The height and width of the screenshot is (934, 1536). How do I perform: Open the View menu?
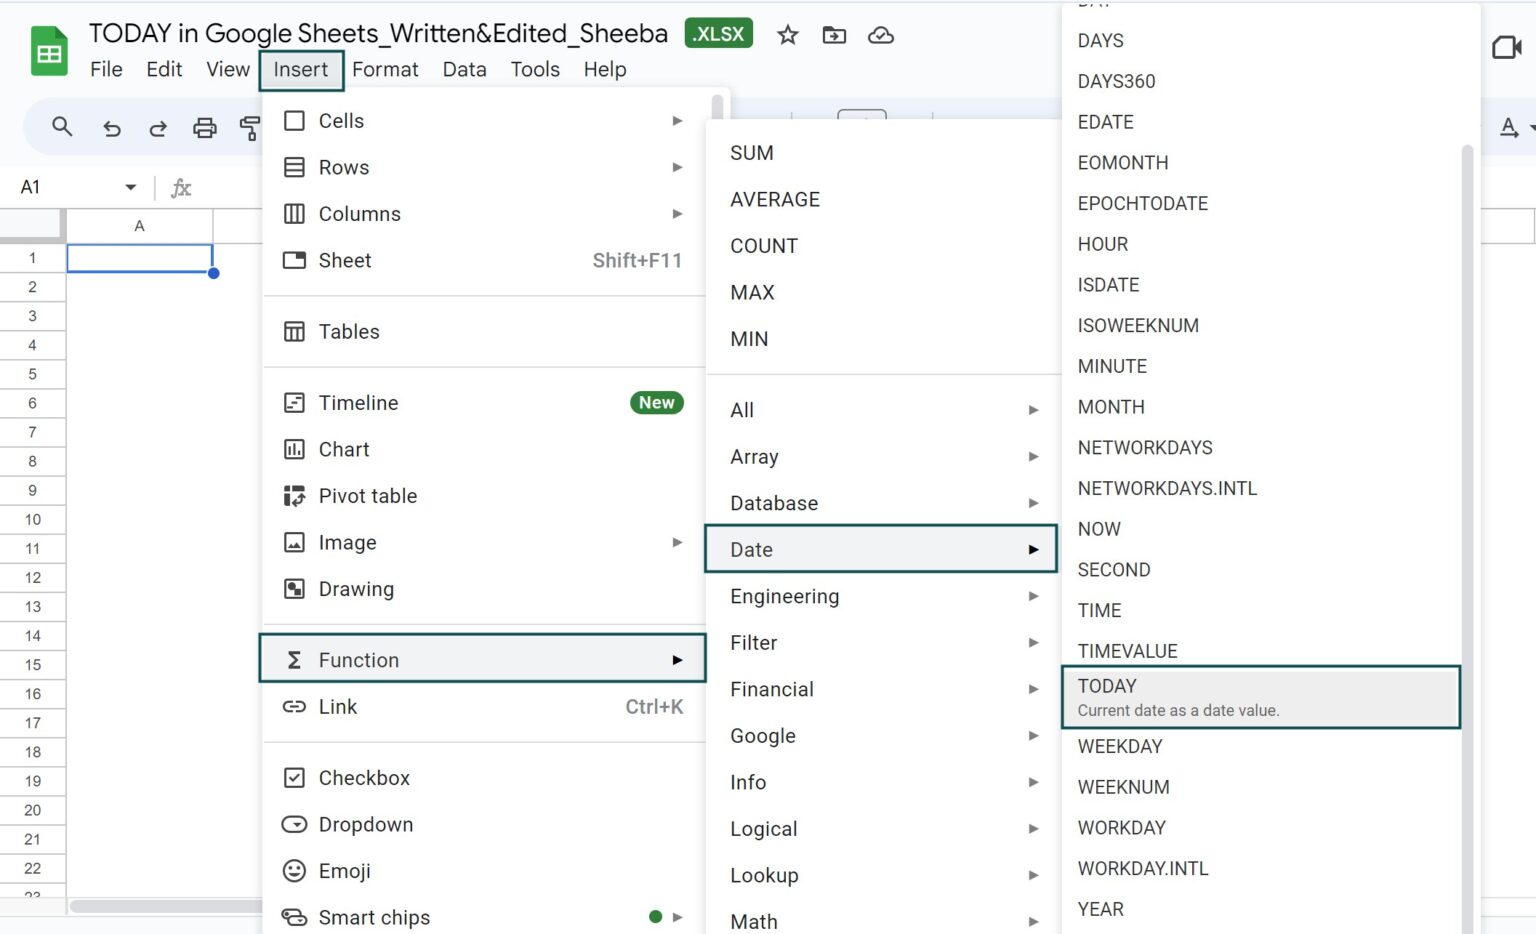coord(228,69)
